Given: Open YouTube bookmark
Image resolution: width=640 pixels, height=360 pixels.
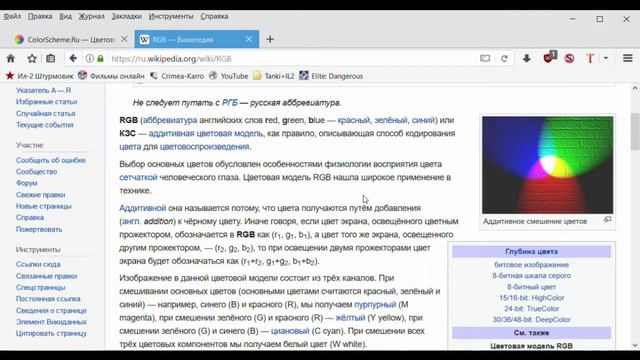Looking at the screenshot, I should point(229,76).
